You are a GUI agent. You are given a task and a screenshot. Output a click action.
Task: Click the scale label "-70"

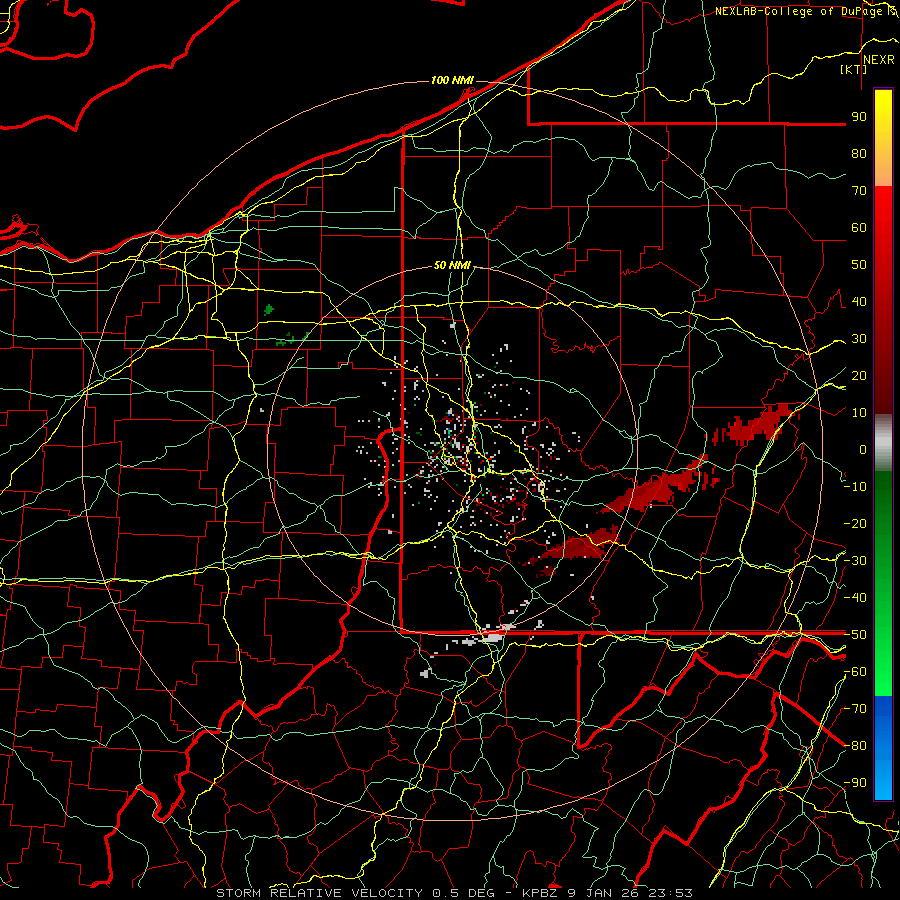coord(855,709)
